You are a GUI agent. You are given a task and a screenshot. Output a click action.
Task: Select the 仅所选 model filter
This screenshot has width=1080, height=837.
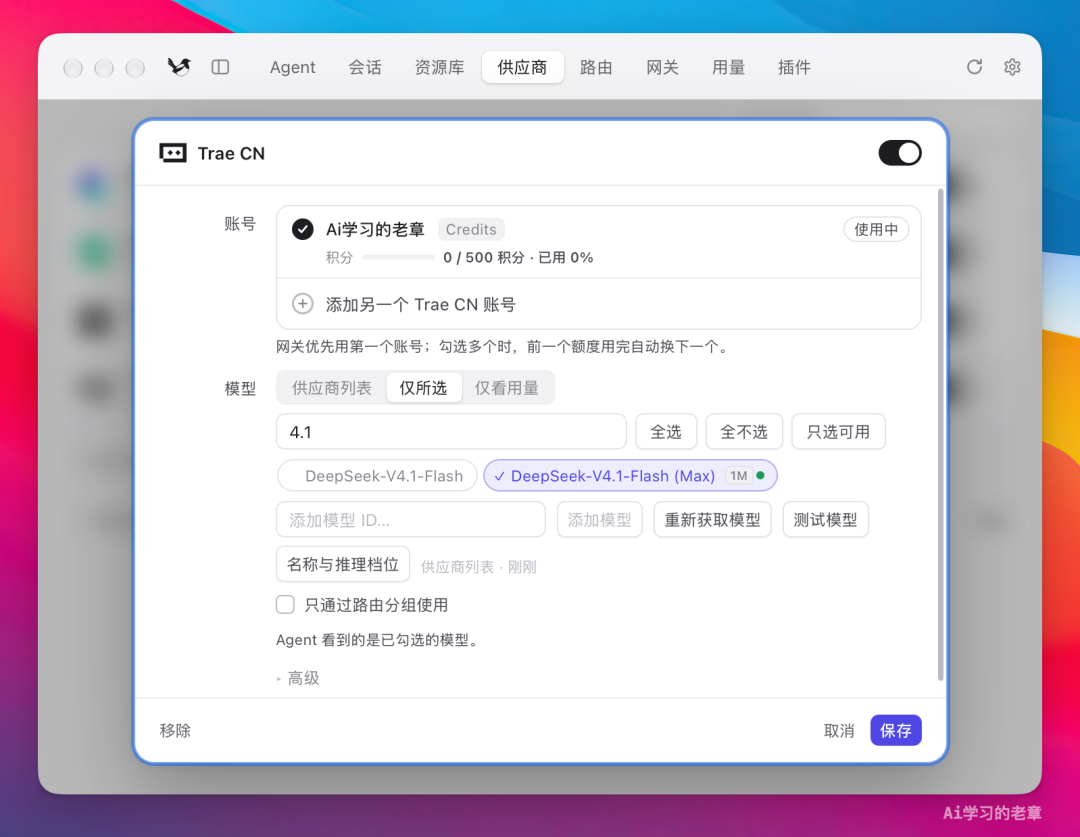(424, 388)
